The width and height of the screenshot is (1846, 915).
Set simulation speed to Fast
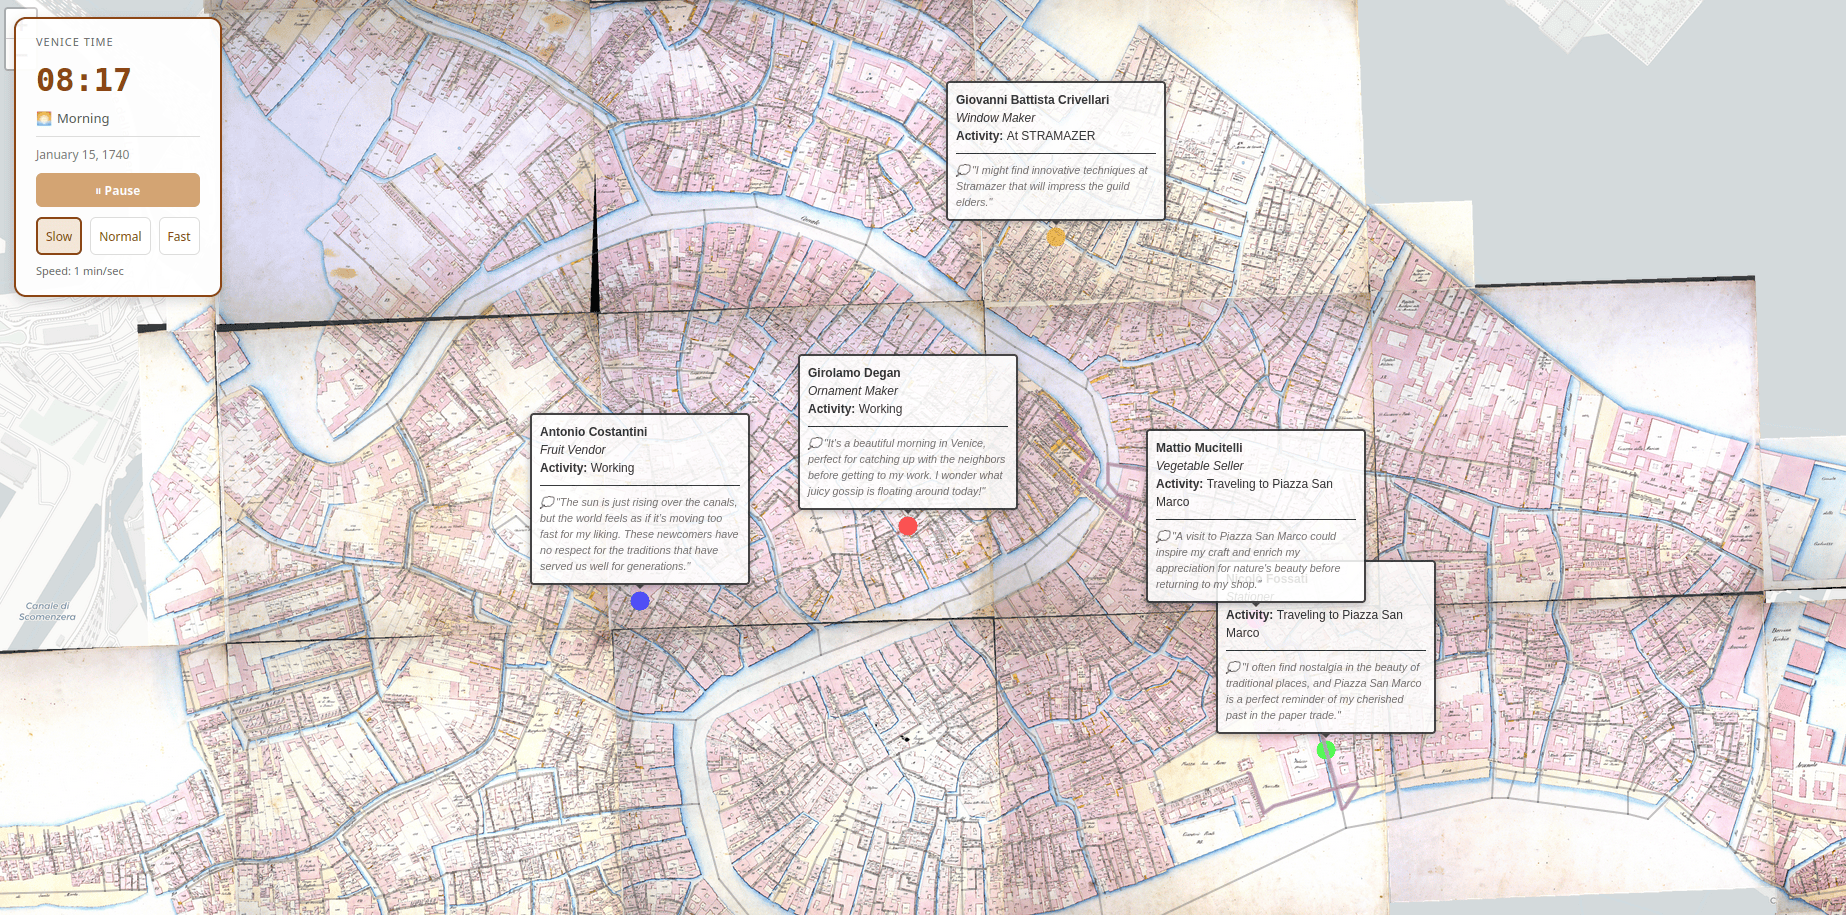click(179, 237)
